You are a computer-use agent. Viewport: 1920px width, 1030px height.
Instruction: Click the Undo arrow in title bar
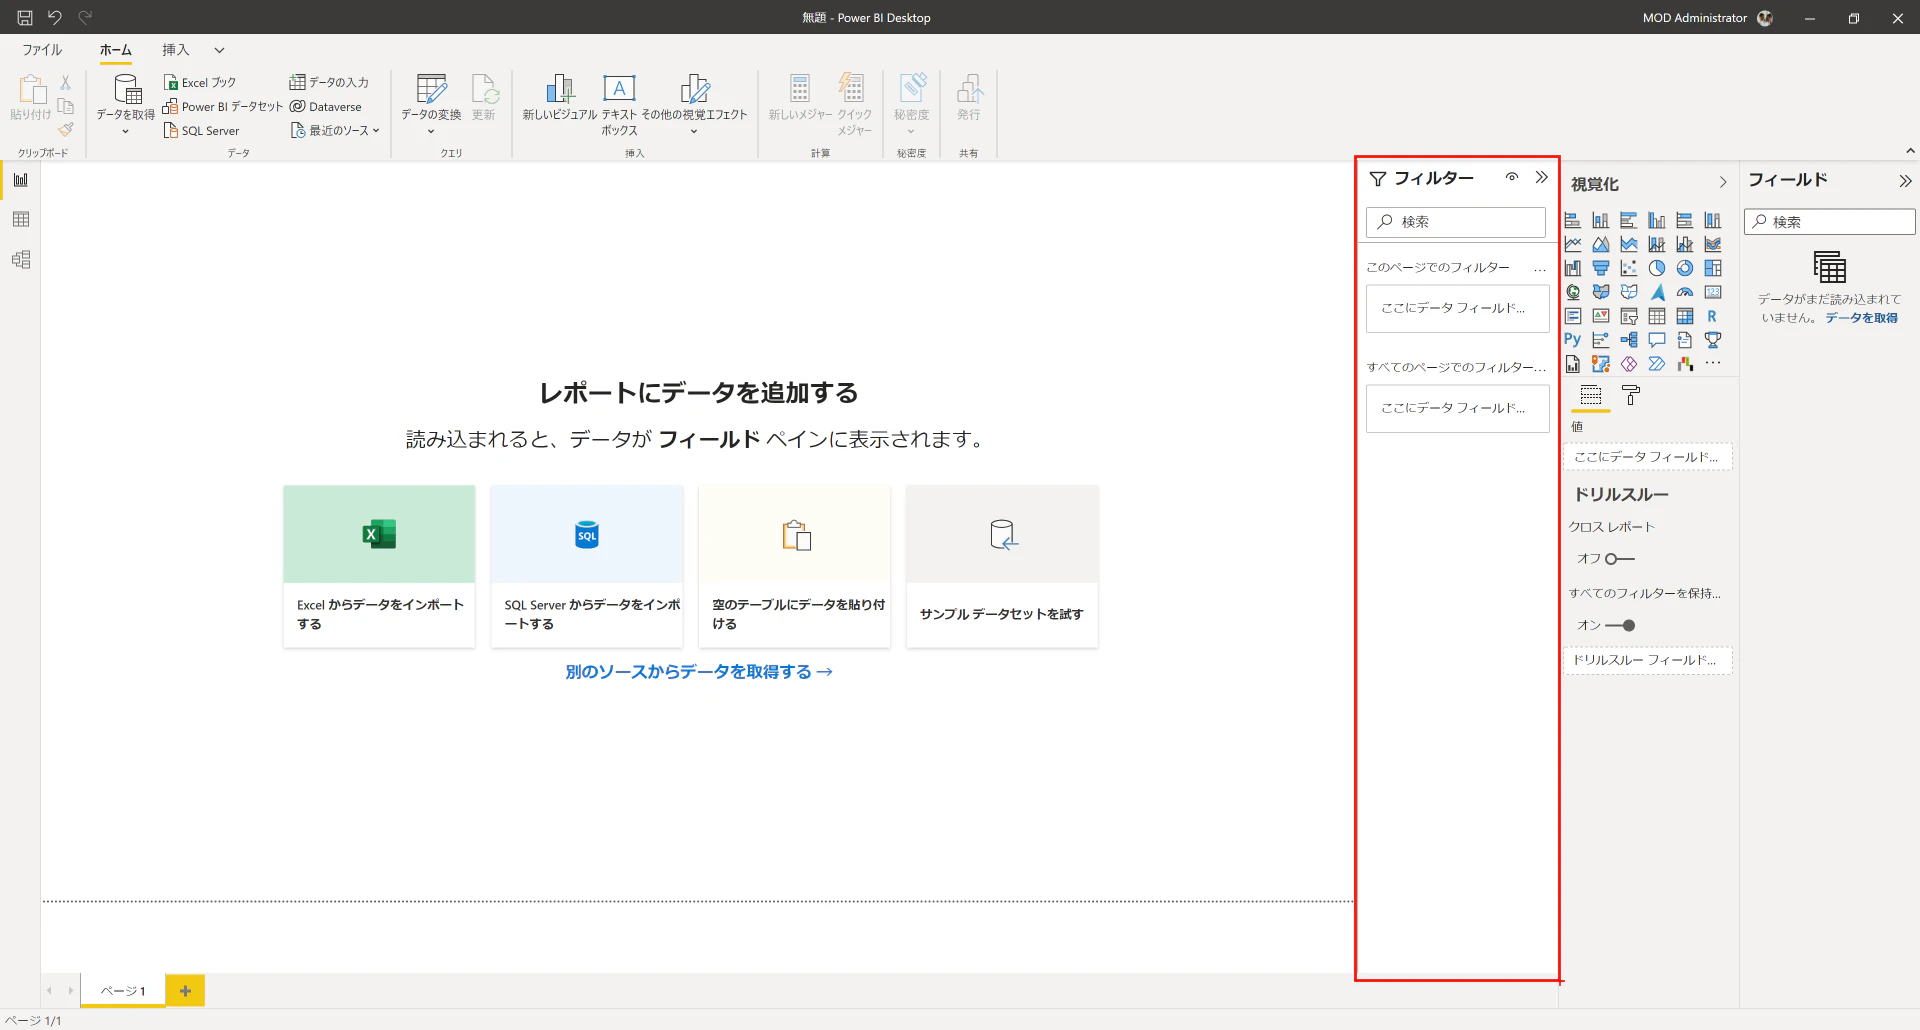55,18
